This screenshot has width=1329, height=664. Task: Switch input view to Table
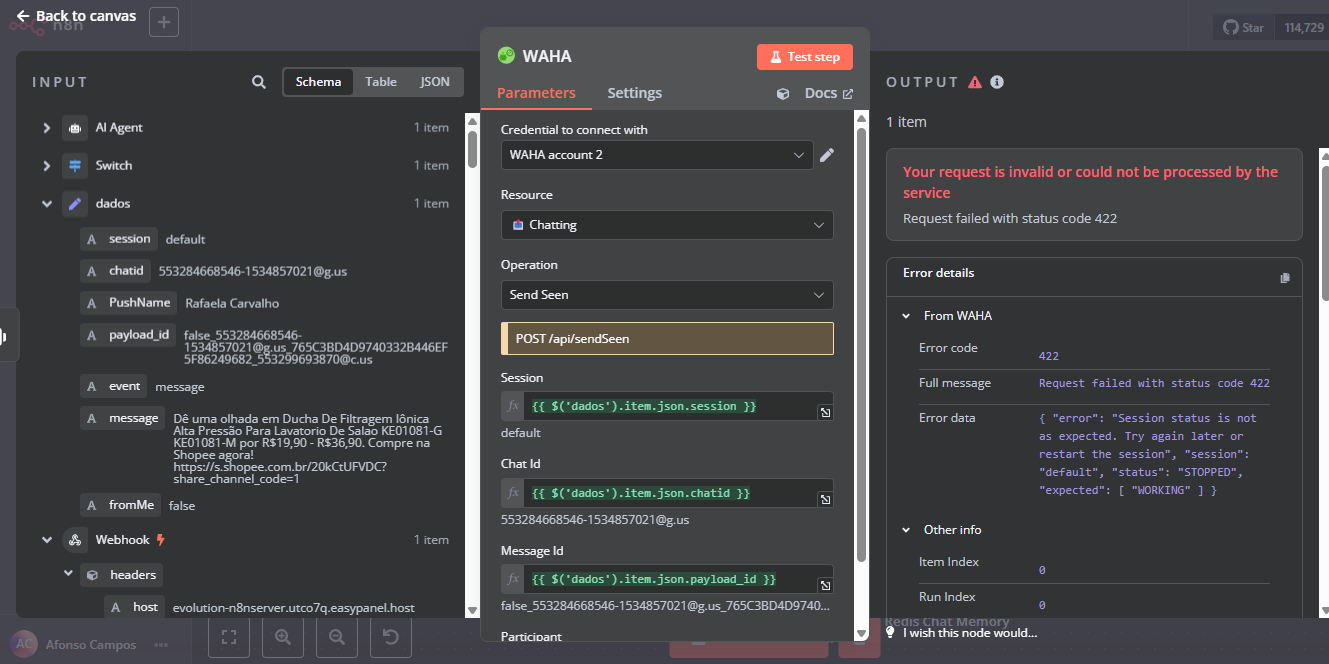pyautogui.click(x=381, y=82)
